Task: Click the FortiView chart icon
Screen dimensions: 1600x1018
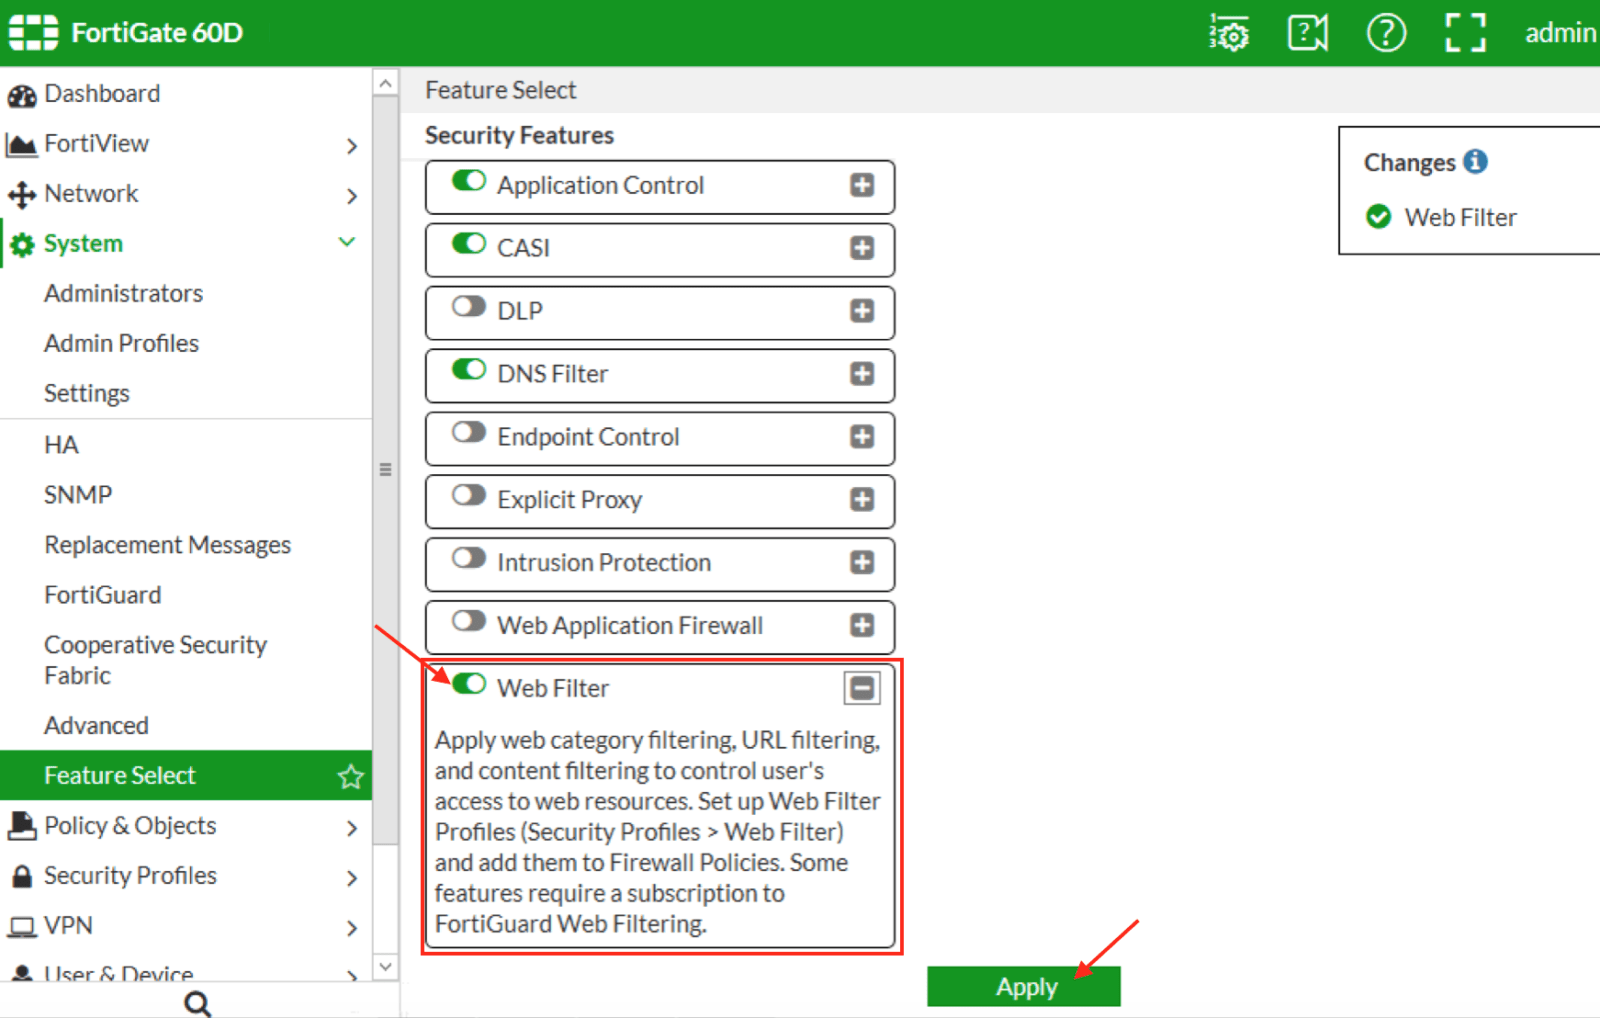Action: click(21, 145)
